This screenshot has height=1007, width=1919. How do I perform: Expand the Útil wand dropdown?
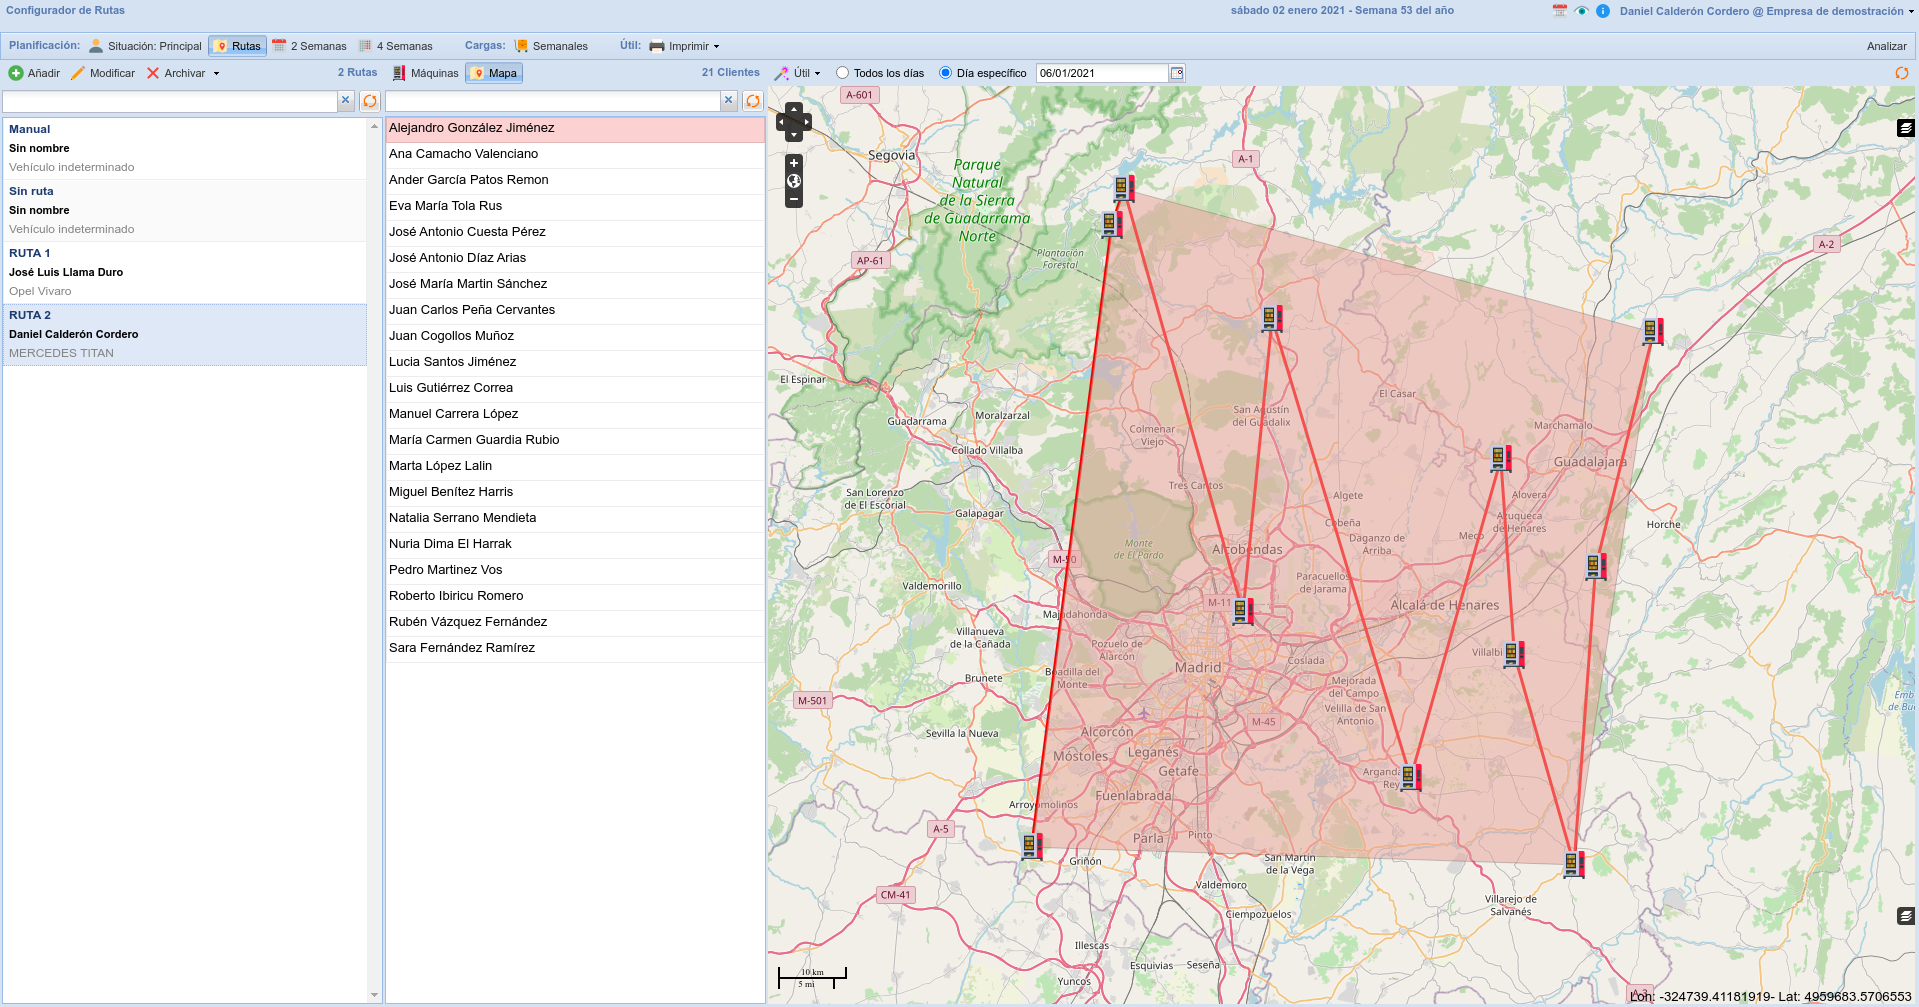click(798, 73)
